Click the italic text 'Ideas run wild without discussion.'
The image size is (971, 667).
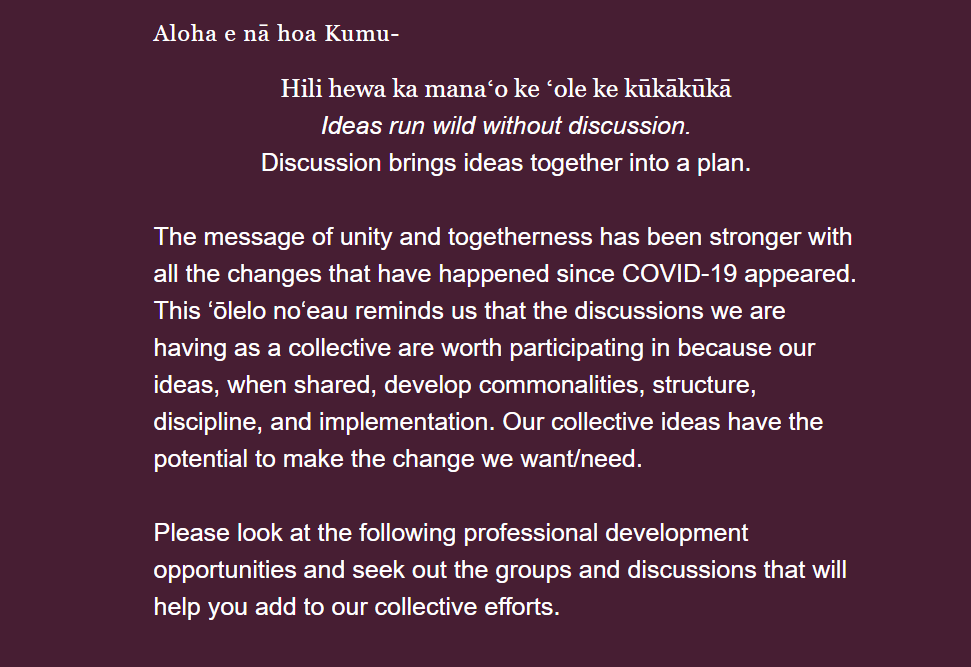coord(506,126)
